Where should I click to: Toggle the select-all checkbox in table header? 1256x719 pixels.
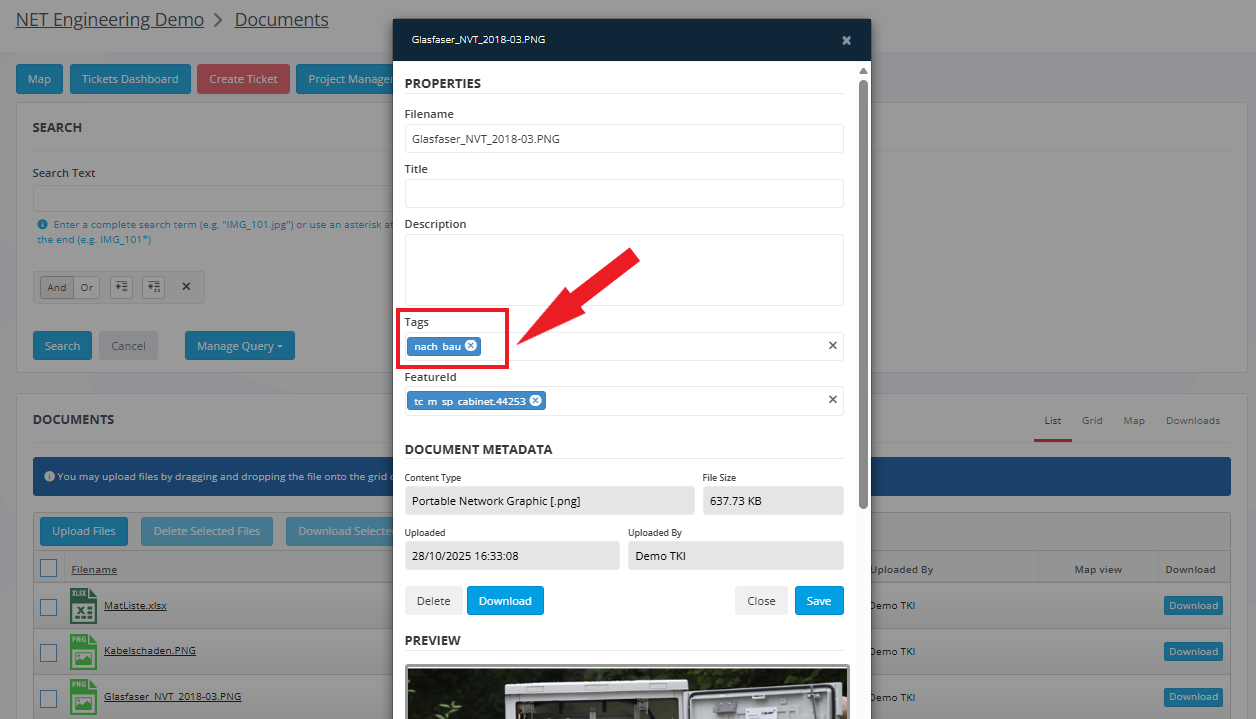coord(48,569)
